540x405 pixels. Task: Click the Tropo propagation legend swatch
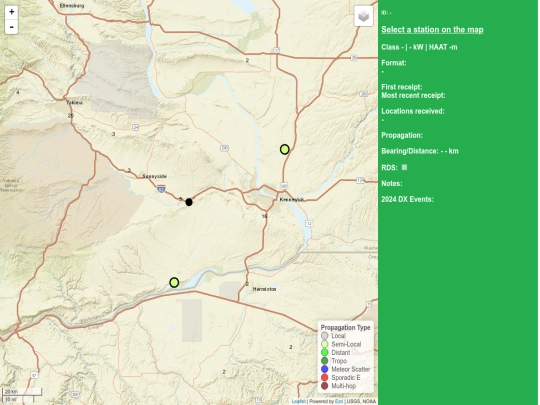click(x=324, y=361)
